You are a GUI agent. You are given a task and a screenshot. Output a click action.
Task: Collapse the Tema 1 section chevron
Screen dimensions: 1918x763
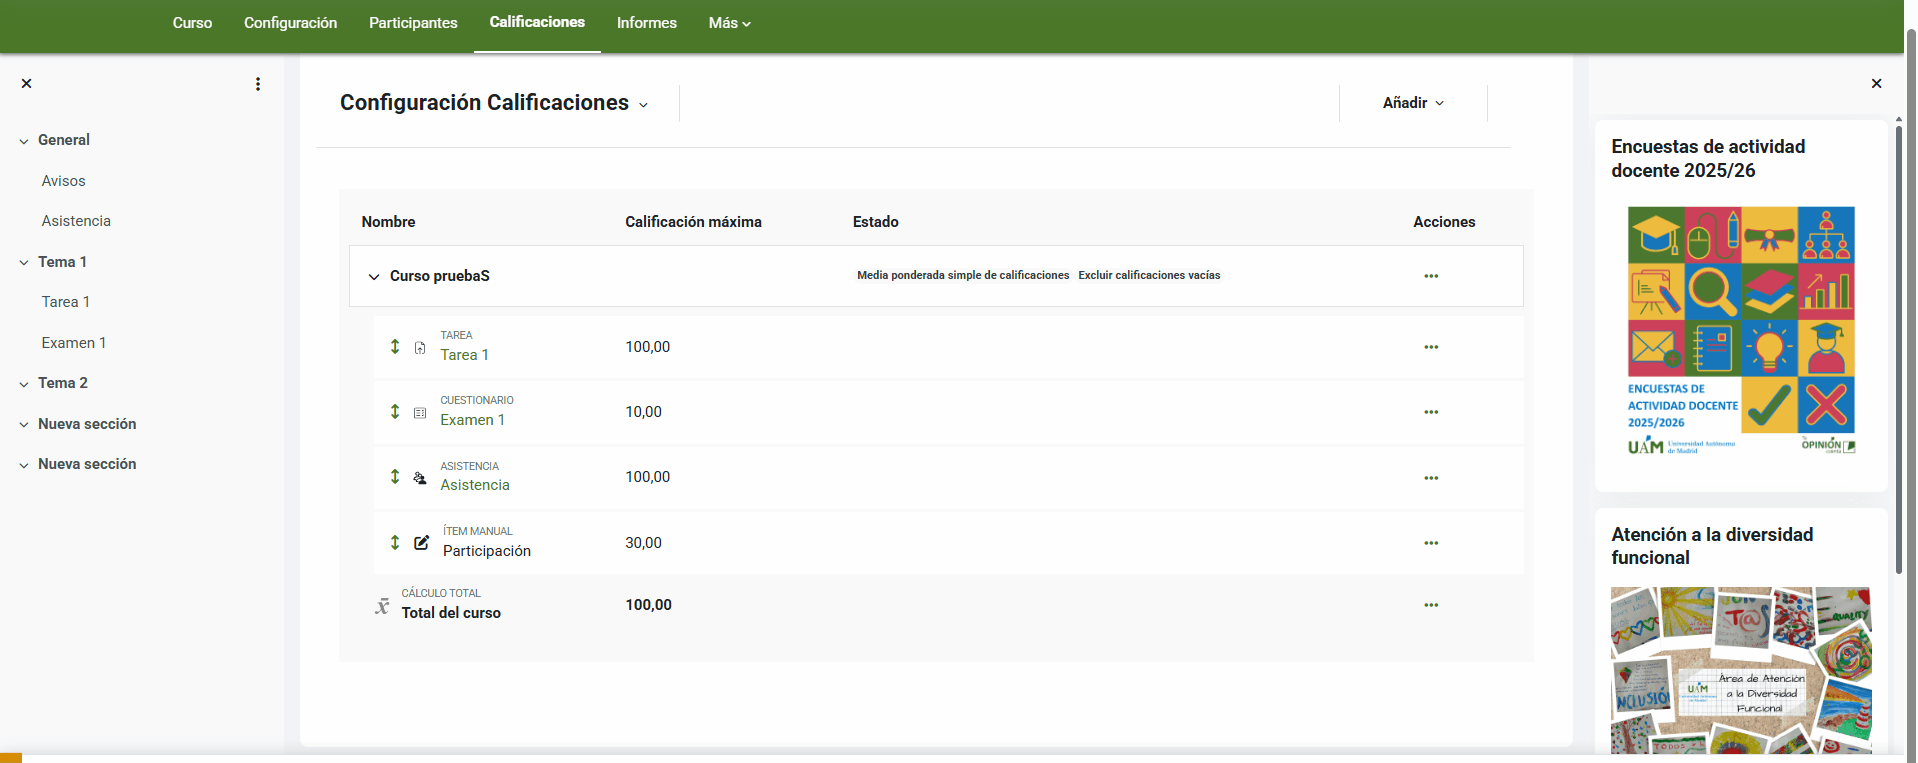[24, 263]
